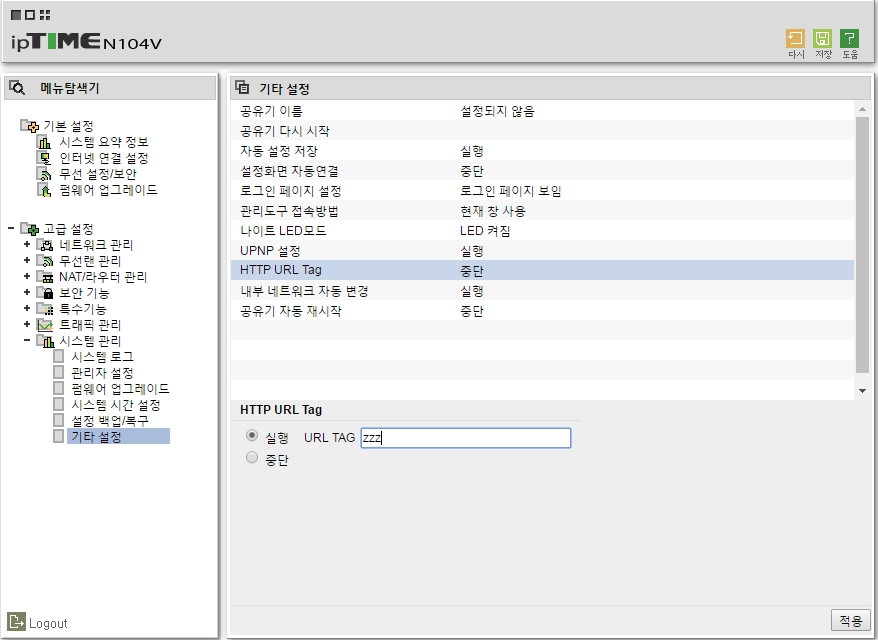This screenshot has width=878, height=640.
Task: Click the URL TAG input field
Action: [465, 438]
